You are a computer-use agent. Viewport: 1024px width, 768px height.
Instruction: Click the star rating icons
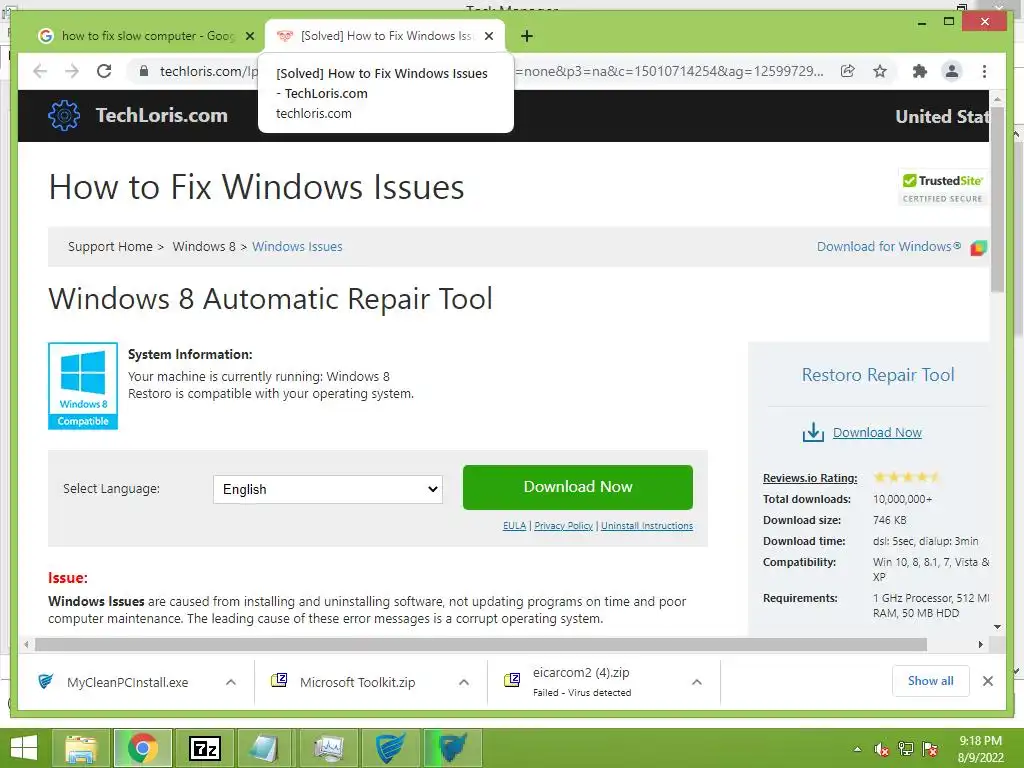pos(906,477)
